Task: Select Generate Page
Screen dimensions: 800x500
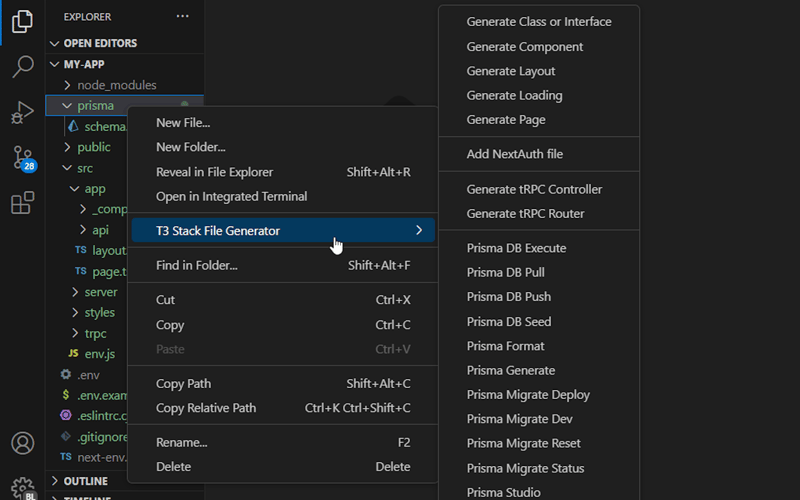Action: 539,120
